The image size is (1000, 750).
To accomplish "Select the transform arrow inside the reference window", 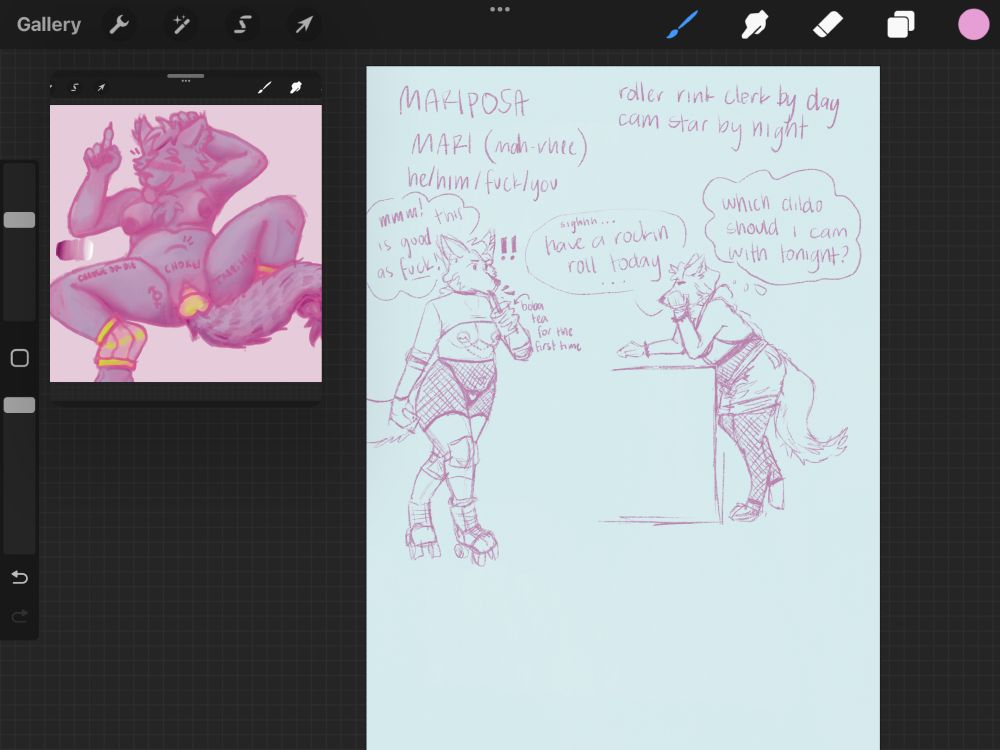I will pyautogui.click(x=101, y=88).
